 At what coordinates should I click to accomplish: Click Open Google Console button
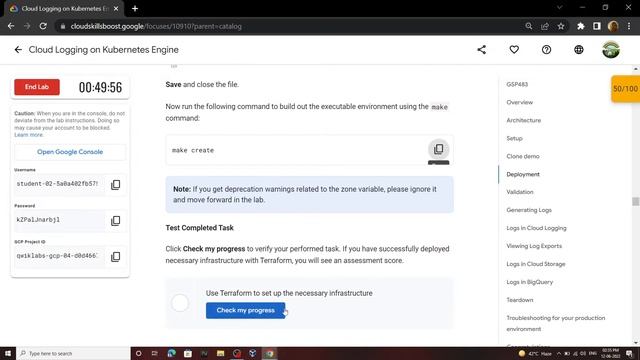pyautogui.click(x=70, y=152)
